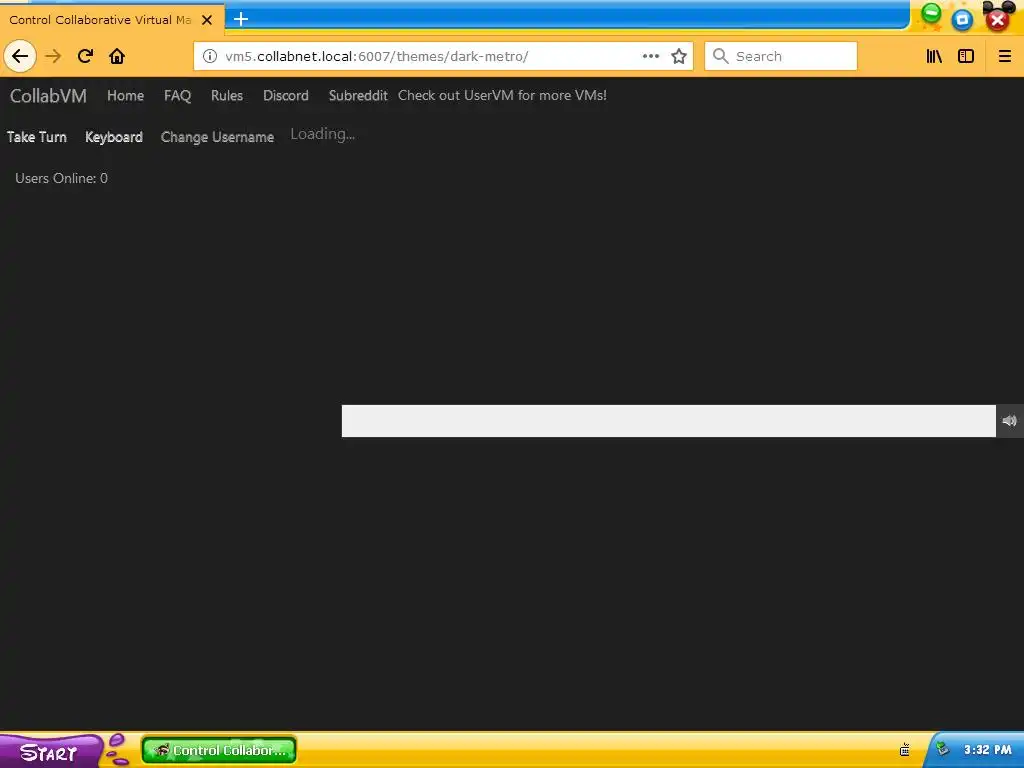
Task: Open the Library icon in toolbar
Action: [934, 56]
